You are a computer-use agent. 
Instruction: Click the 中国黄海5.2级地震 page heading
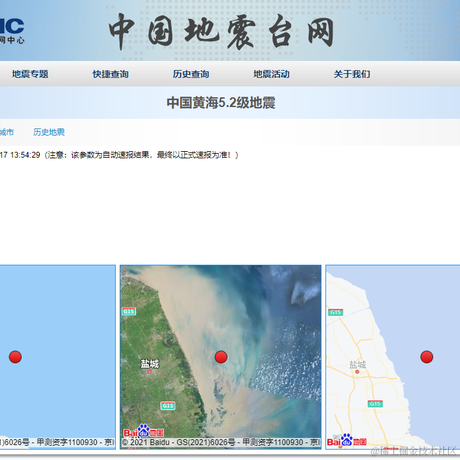click(221, 103)
